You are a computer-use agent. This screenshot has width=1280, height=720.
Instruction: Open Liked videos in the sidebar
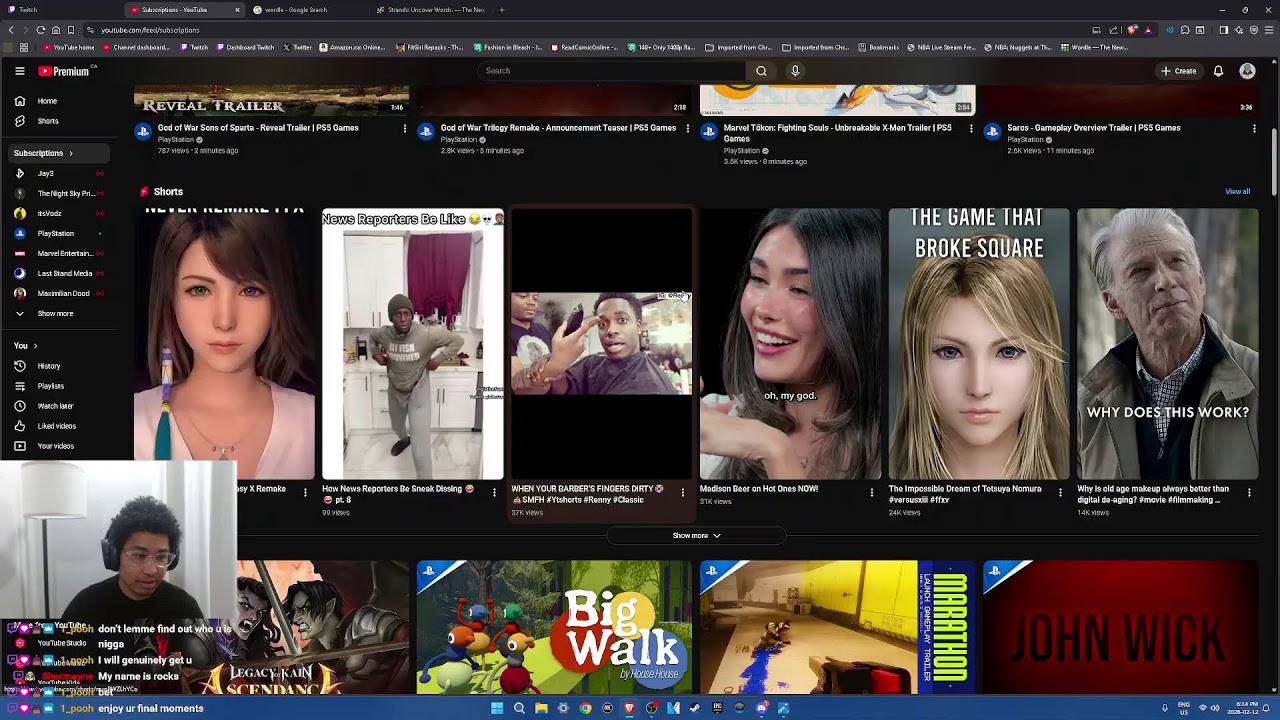coord(58,426)
